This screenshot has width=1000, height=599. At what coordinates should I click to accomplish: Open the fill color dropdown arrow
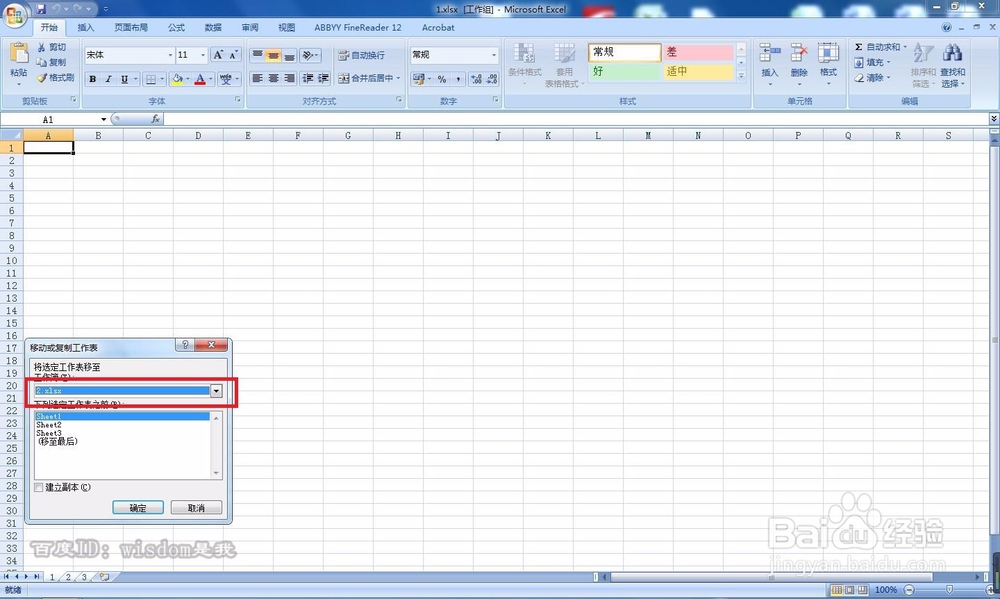[x=188, y=79]
